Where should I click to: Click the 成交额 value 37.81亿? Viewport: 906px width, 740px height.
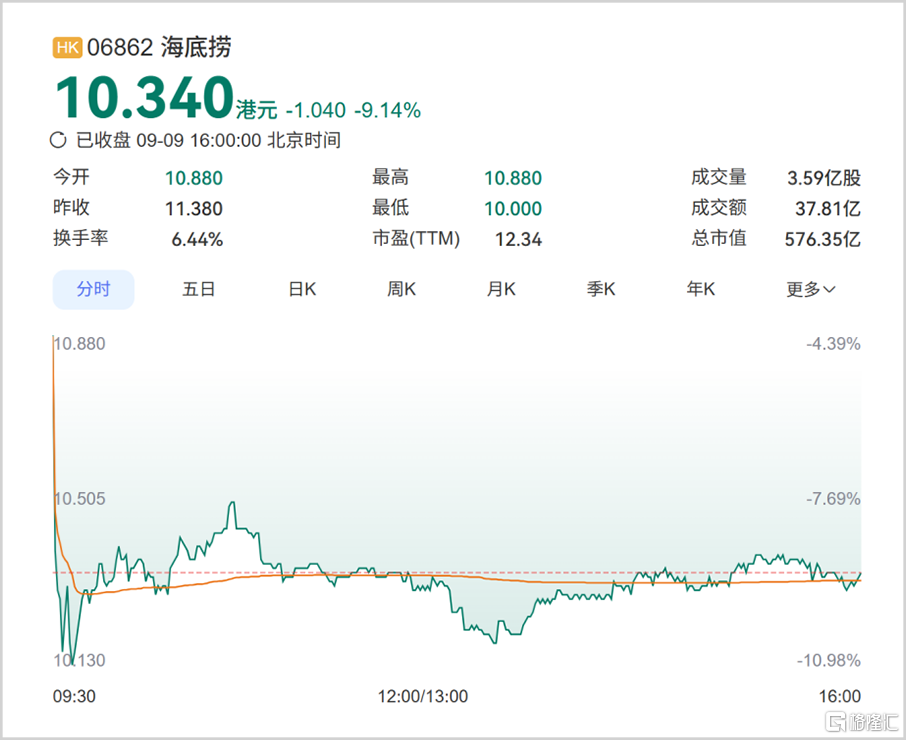(828, 209)
